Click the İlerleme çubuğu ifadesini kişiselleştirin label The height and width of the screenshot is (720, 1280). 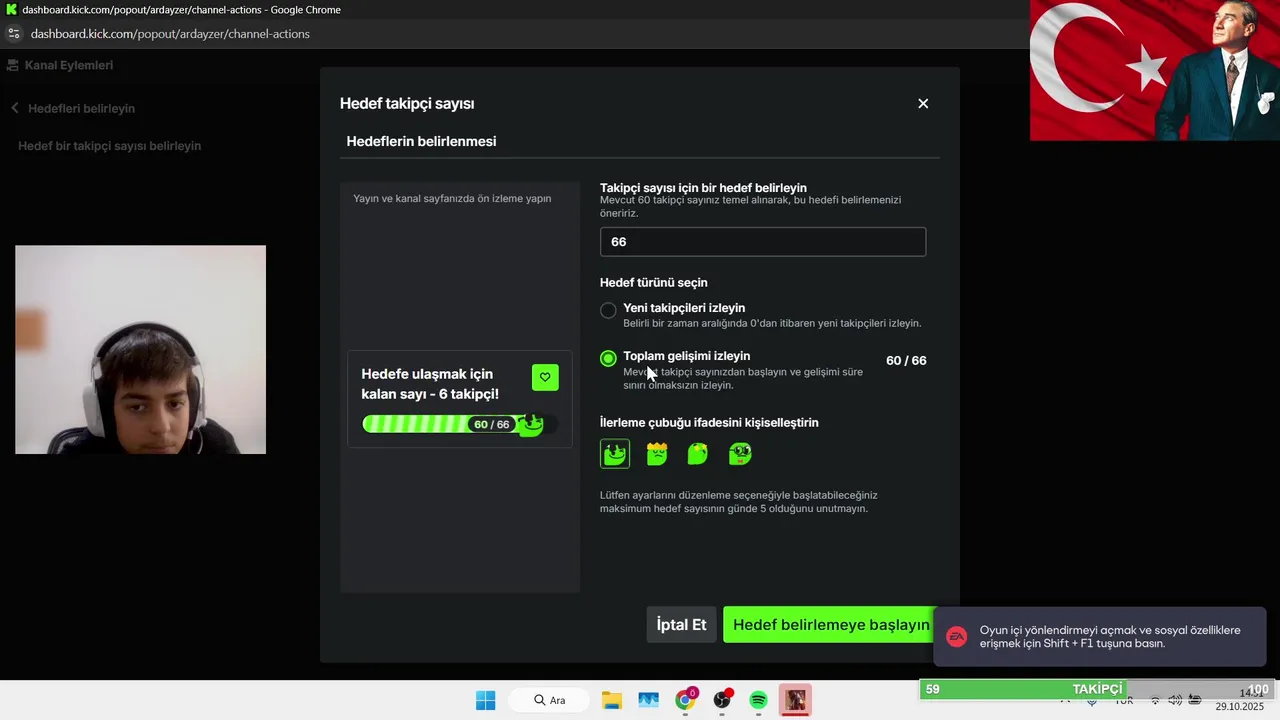(x=709, y=423)
